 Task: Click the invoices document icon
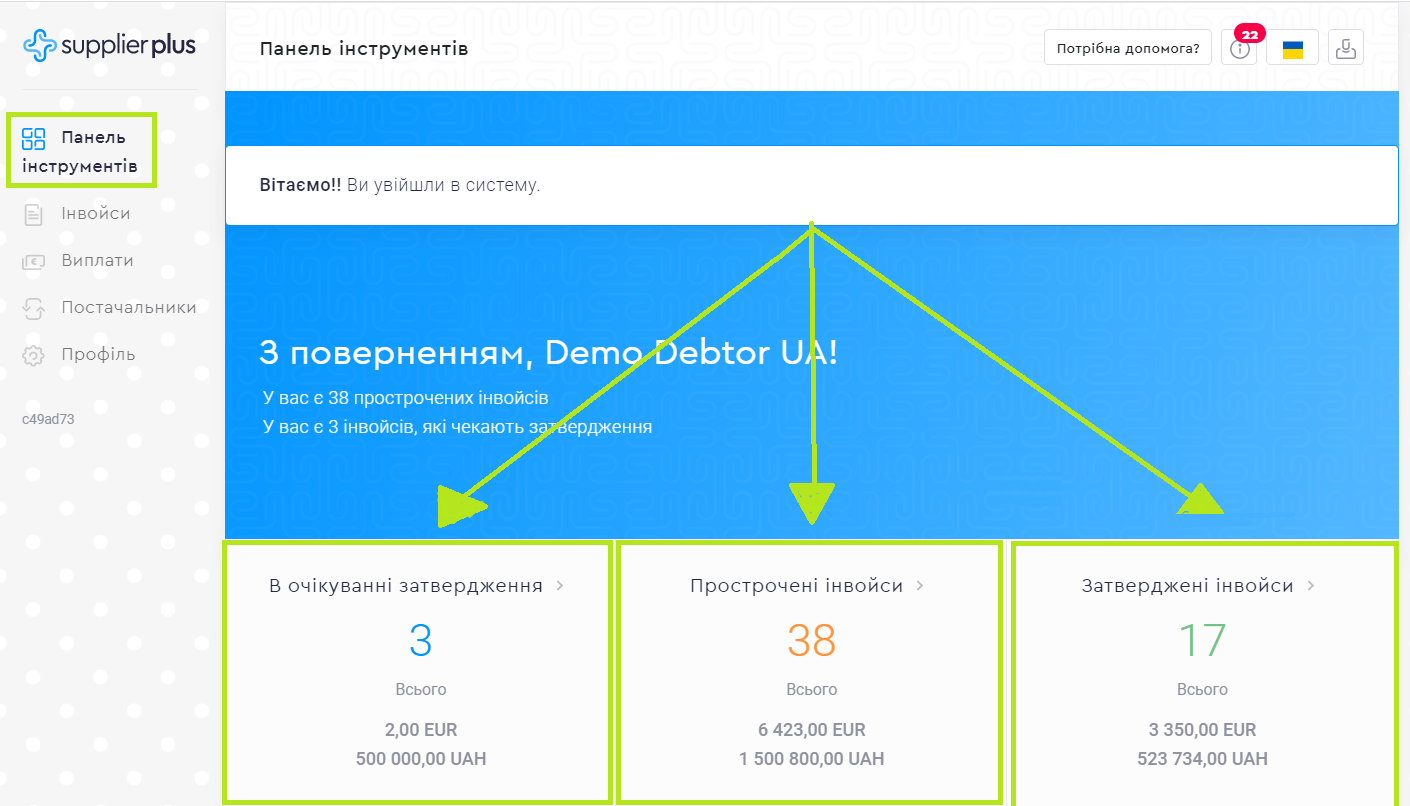click(x=34, y=214)
